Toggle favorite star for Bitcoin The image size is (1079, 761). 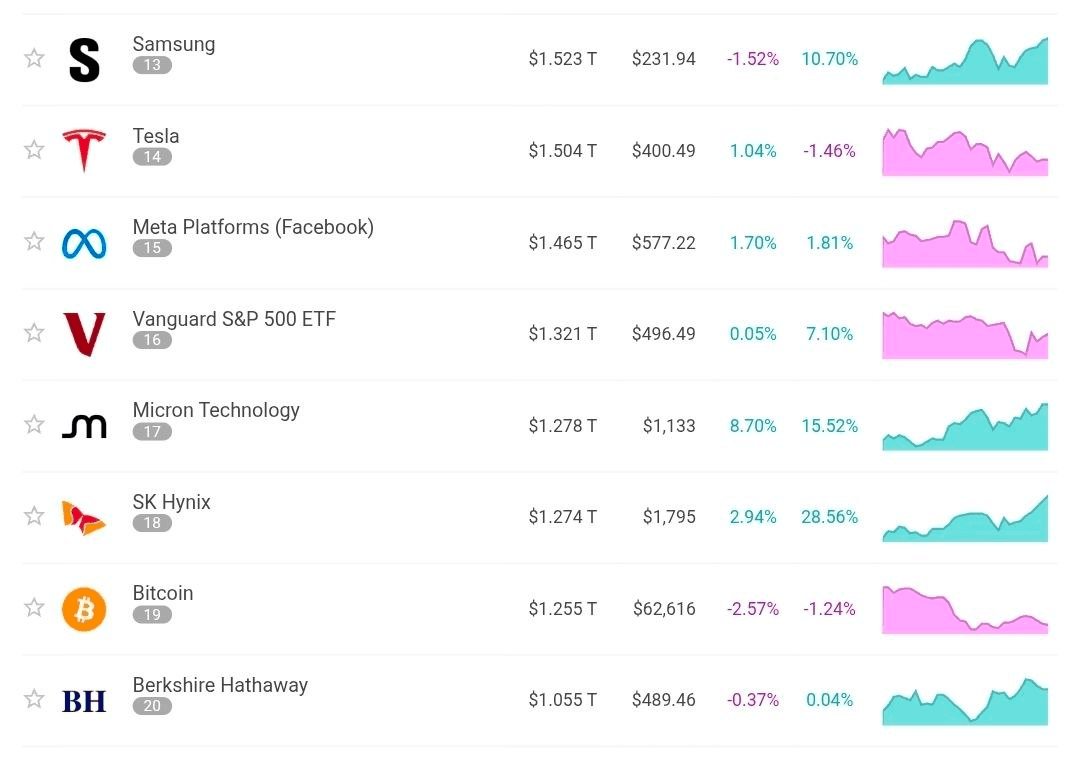coord(34,608)
